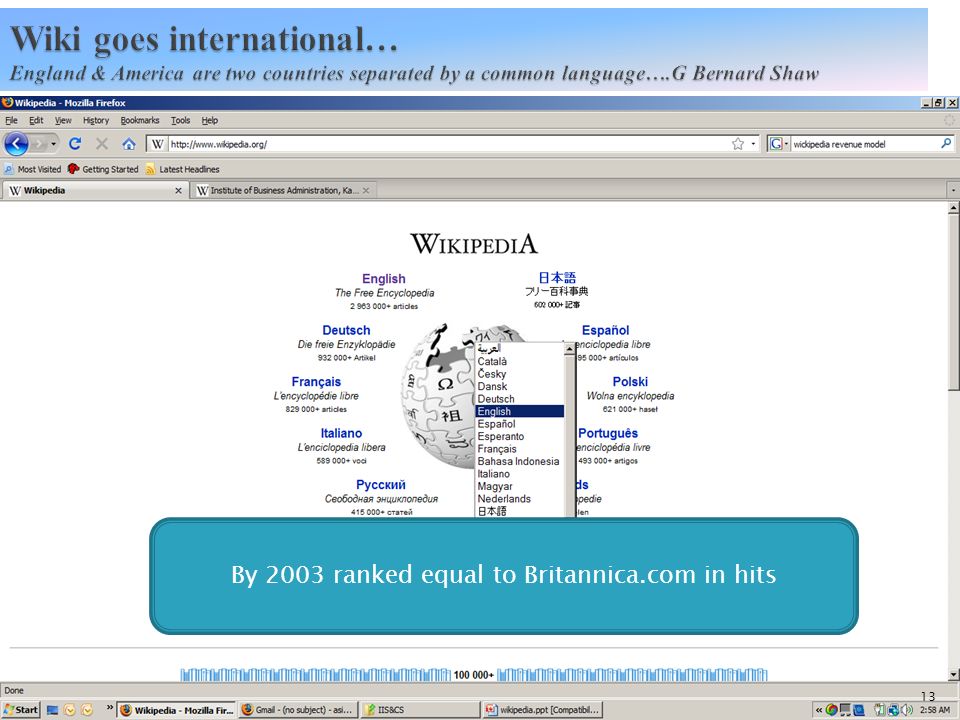
Task: Choose Bahasa Indonesia from the language list
Action: 519,461
